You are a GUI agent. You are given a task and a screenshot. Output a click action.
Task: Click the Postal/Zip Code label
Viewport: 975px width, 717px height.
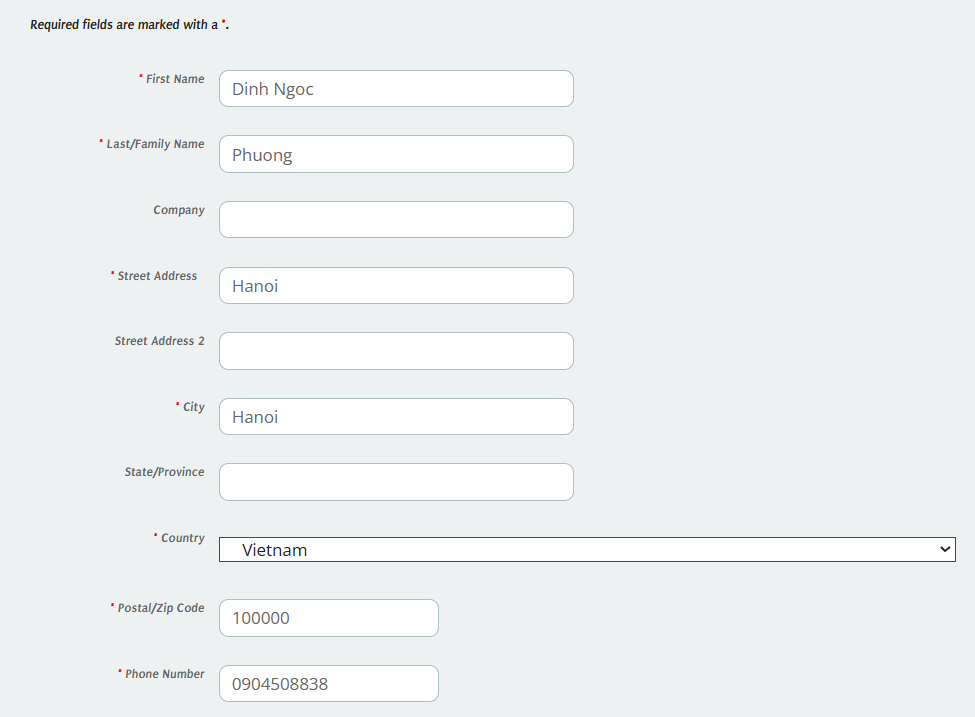(x=161, y=608)
